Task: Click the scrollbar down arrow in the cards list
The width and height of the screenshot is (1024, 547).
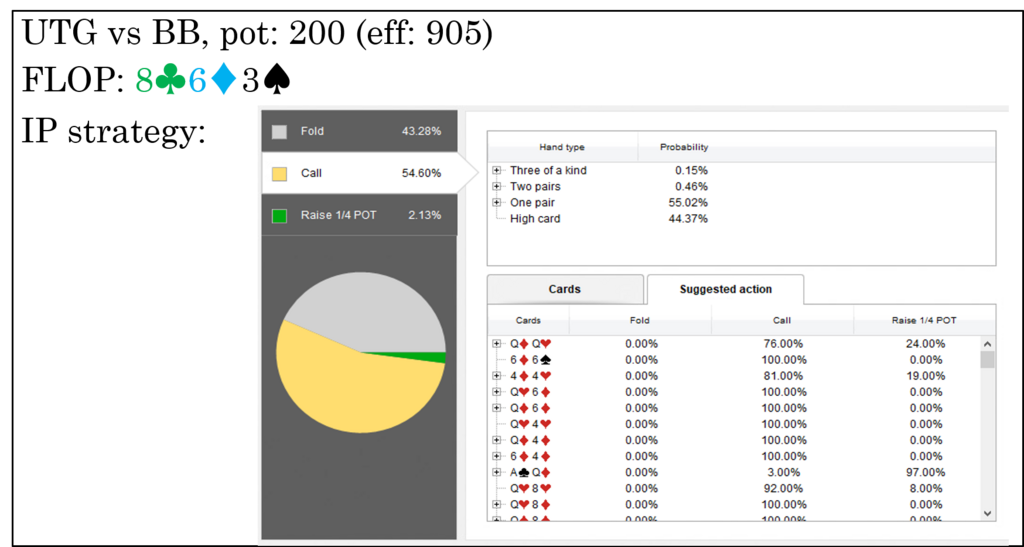Action: tap(987, 514)
